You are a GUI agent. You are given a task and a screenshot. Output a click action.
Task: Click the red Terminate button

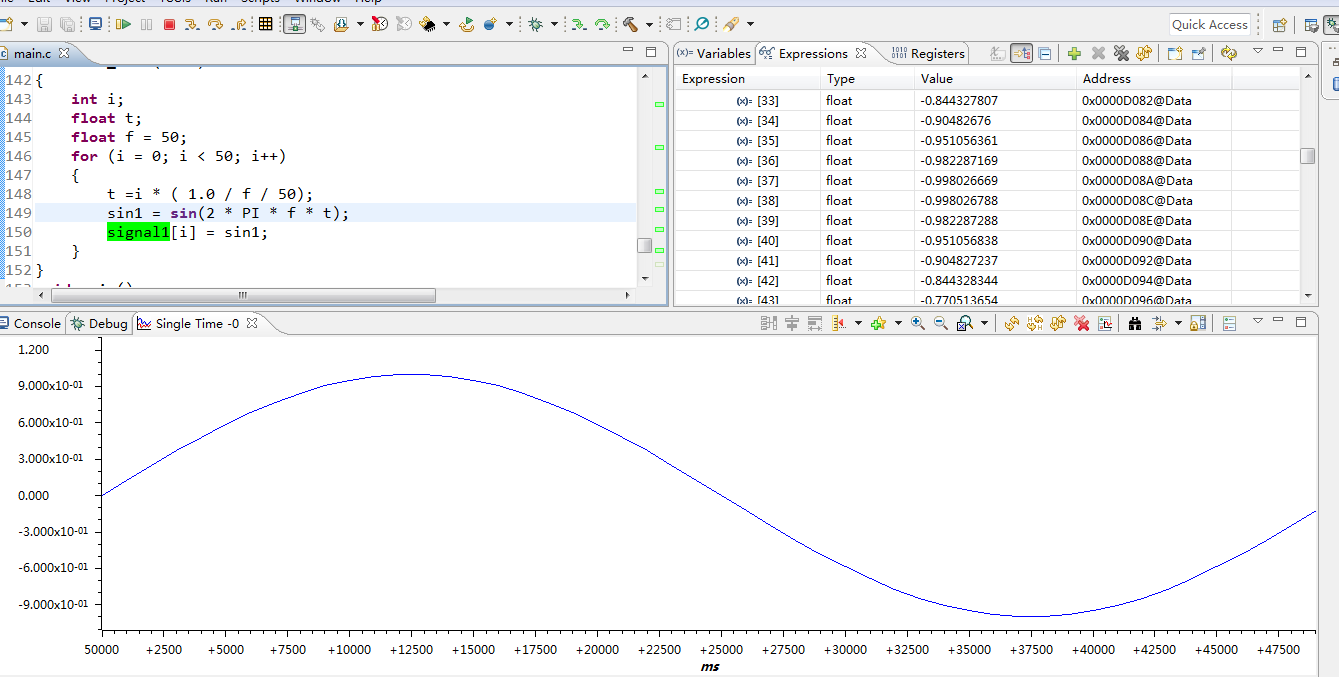169,24
